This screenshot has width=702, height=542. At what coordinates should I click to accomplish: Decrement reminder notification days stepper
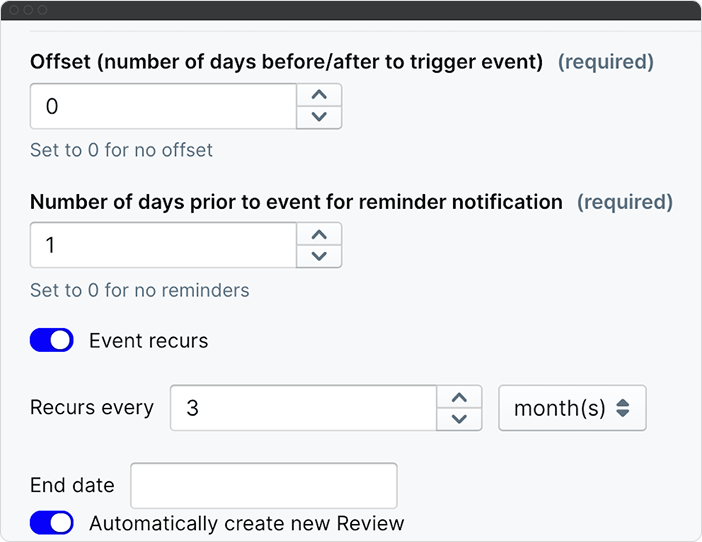319,257
